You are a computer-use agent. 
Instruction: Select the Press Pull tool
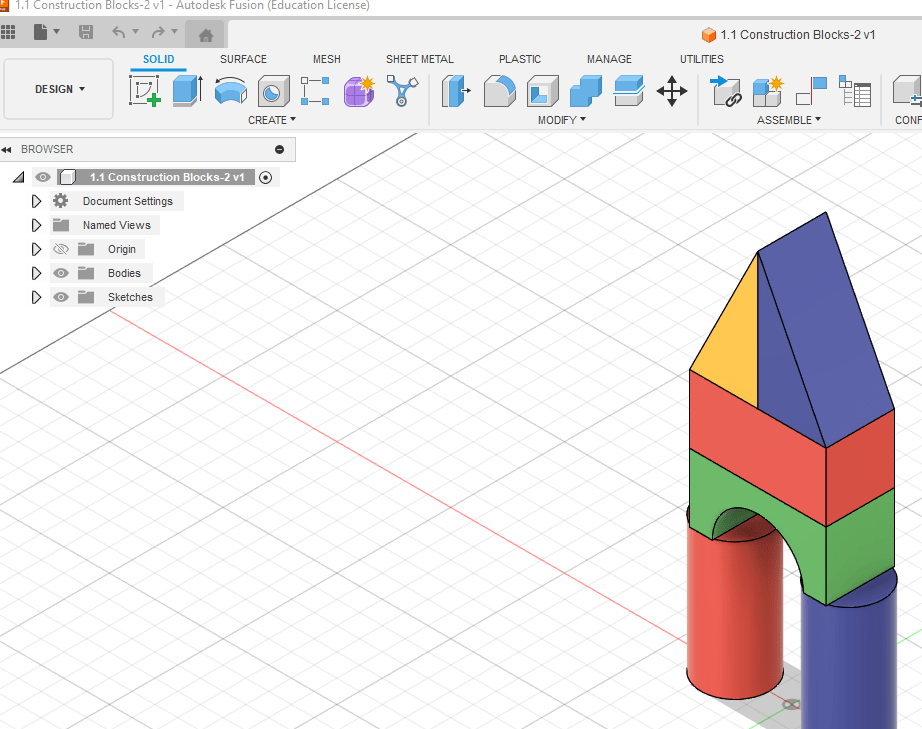[456, 92]
